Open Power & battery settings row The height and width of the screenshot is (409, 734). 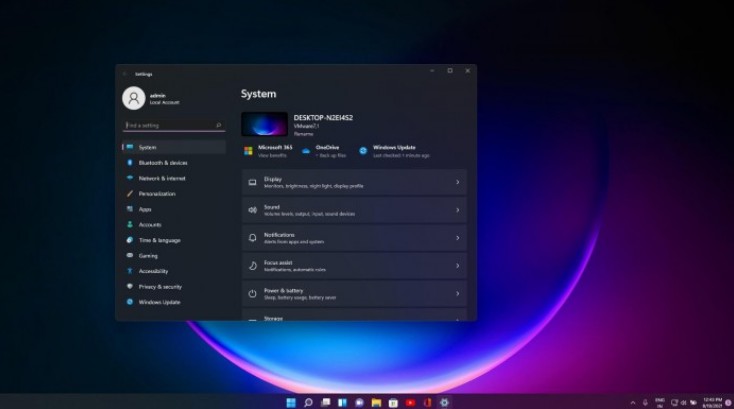click(354, 294)
